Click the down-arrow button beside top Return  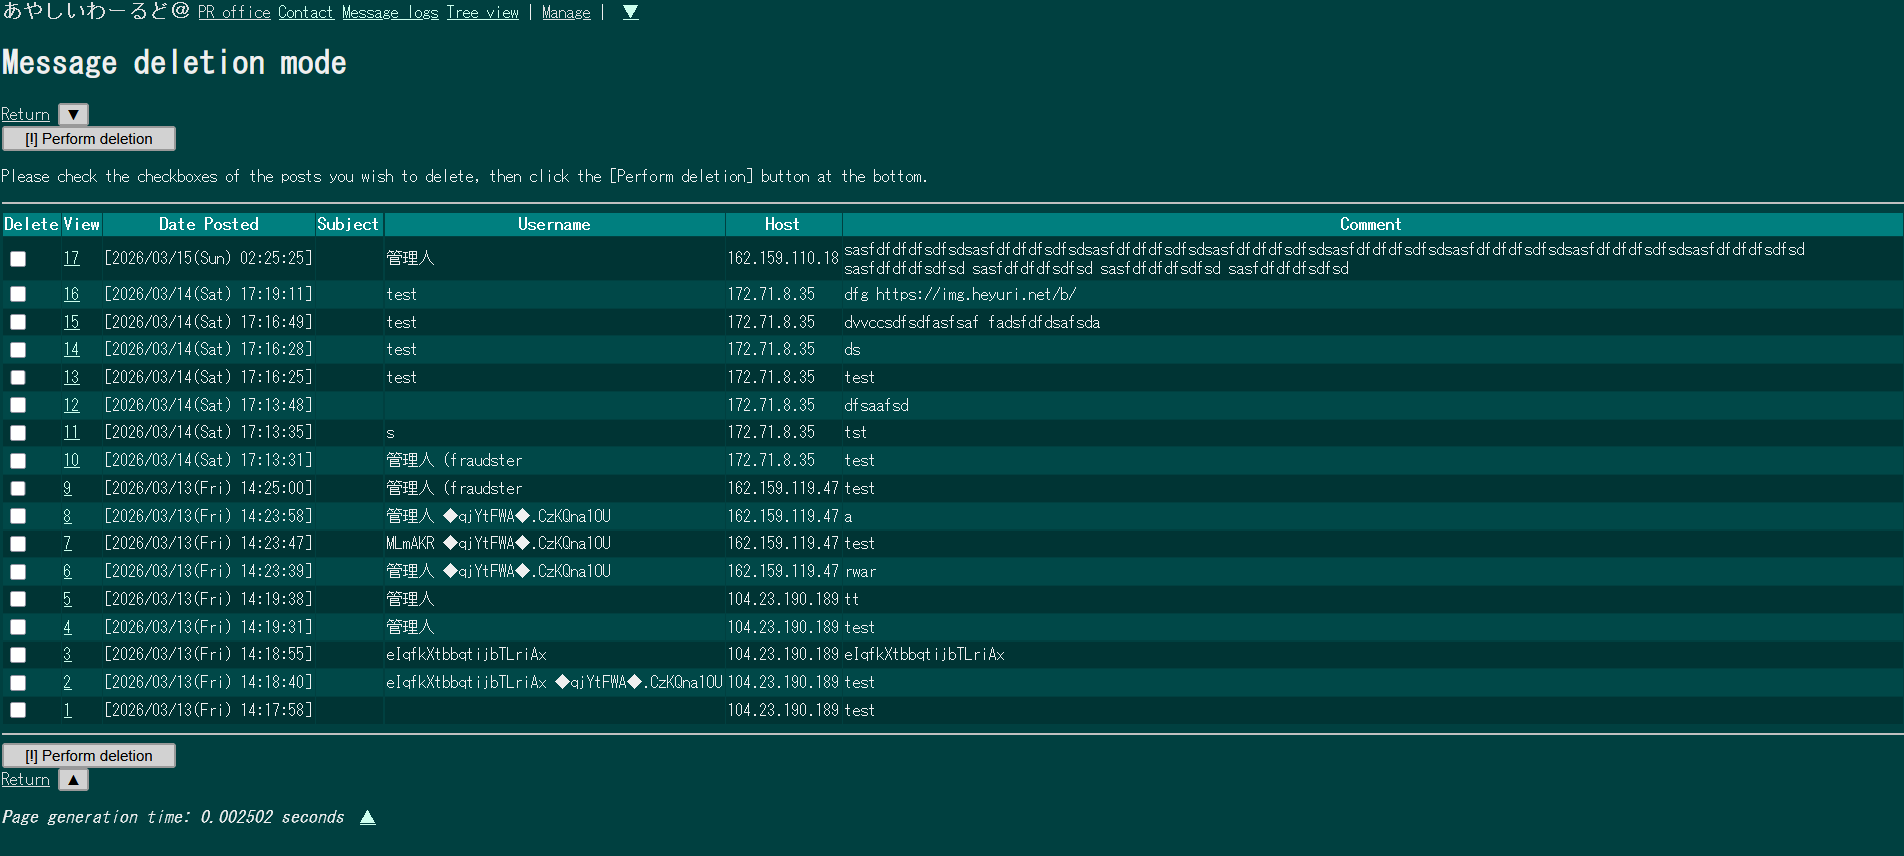[x=73, y=114]
